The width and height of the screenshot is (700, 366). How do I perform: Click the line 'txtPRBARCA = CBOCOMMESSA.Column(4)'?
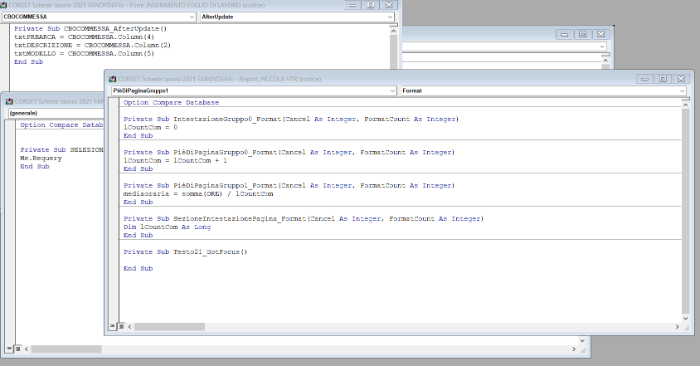tap(84, 37)
